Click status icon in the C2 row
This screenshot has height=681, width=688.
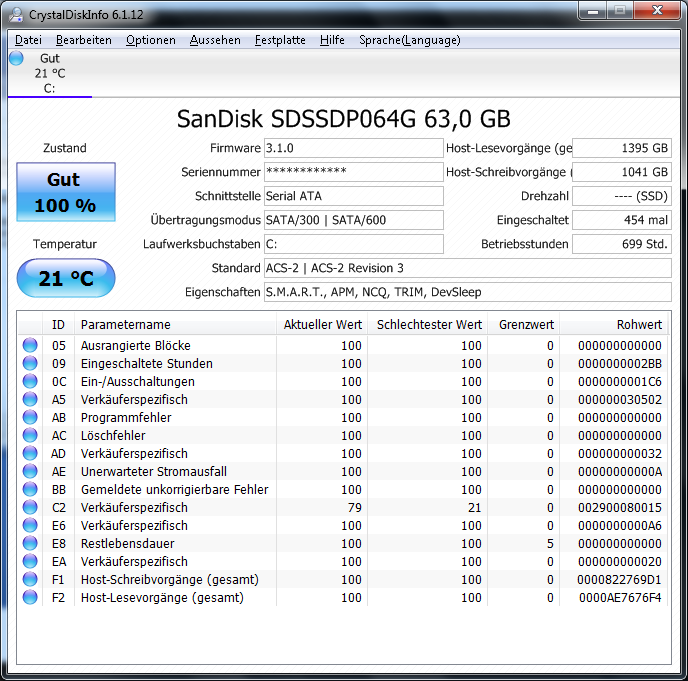click(30, 507)
